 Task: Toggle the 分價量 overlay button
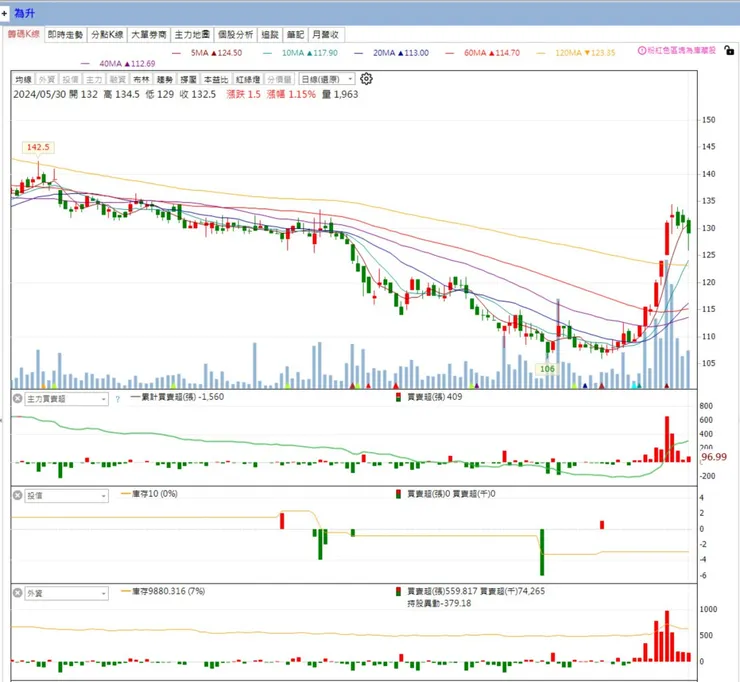tap(280, 79)
